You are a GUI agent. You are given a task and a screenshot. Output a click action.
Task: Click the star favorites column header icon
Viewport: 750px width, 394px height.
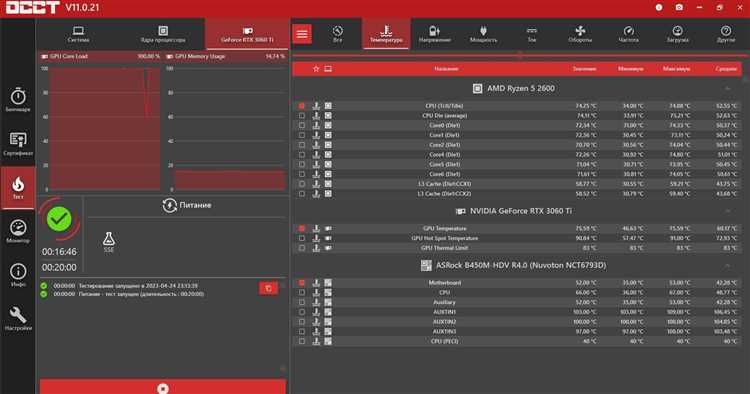316,69
